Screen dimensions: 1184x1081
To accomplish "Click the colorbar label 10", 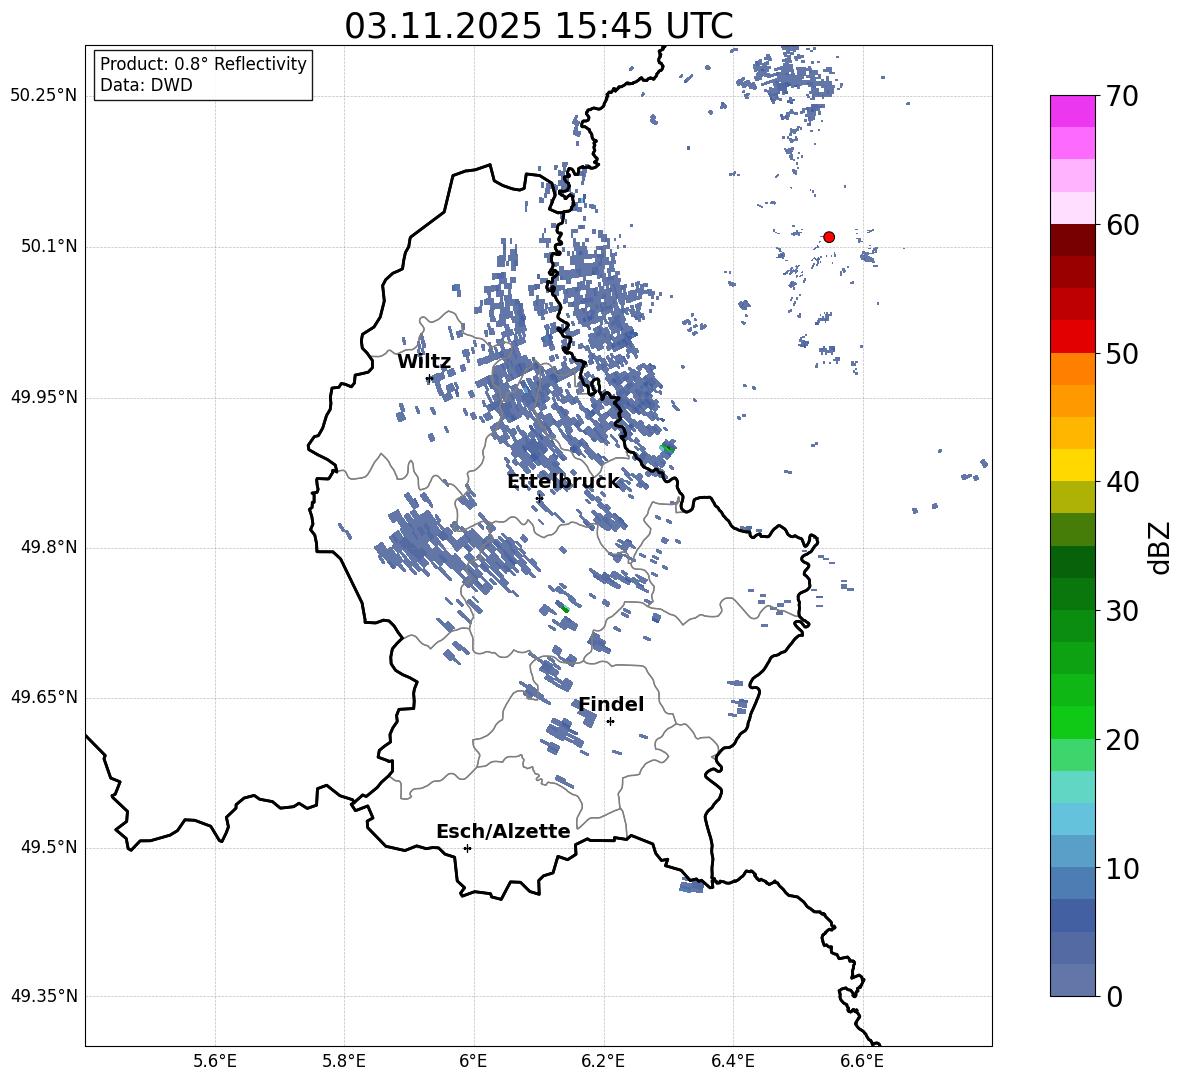I will click(x=1122, y=868).
